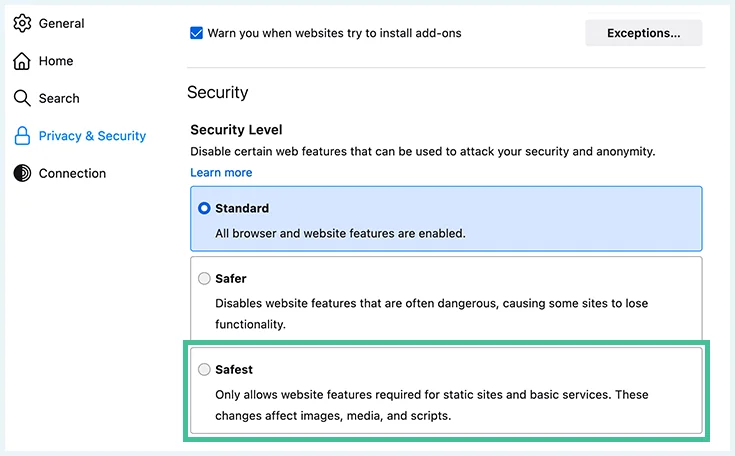Switch to the Connection label in sidebar
735x456 pixels.
tap(72, 173)
